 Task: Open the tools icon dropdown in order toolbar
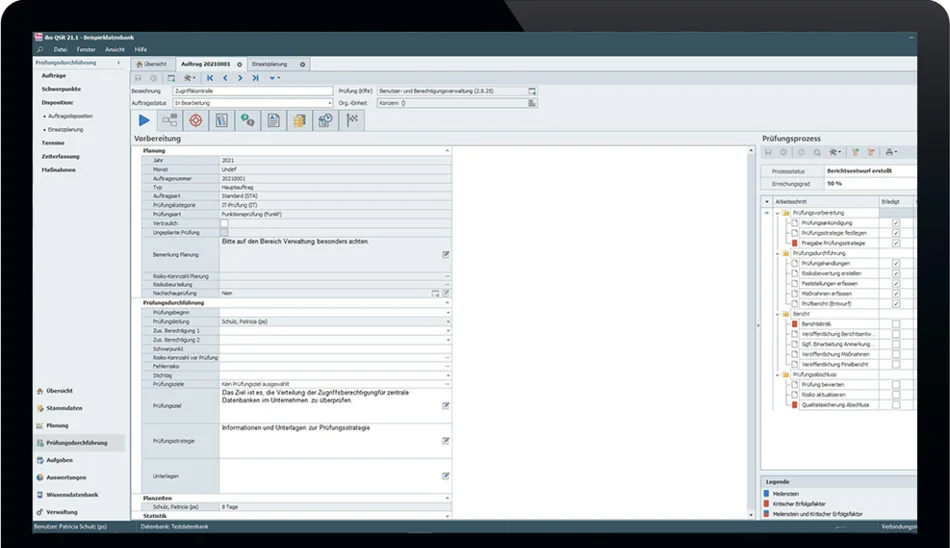[189, 78]
